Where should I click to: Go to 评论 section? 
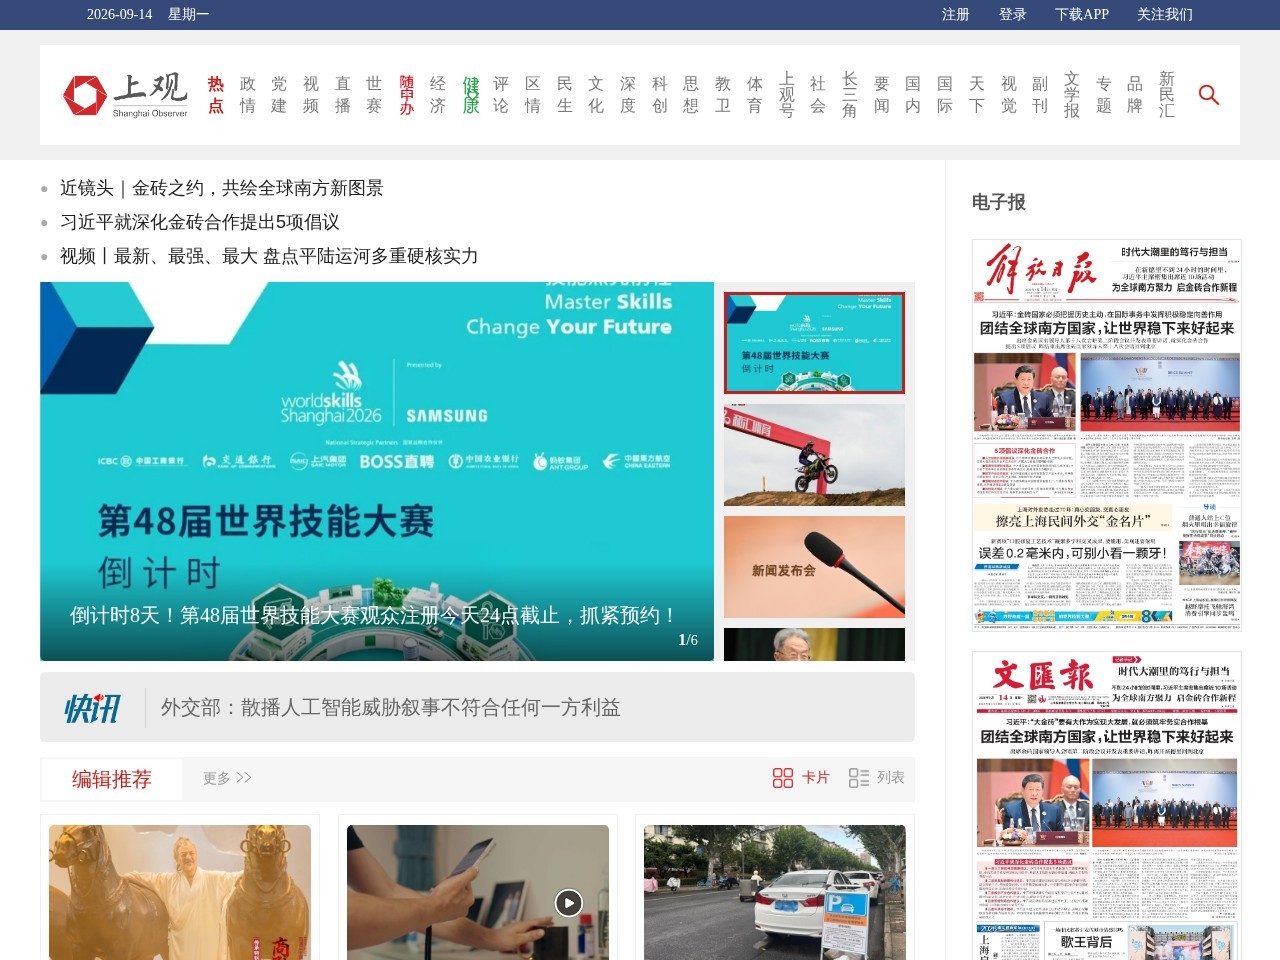pyautogui.click(x=501, y=95)
